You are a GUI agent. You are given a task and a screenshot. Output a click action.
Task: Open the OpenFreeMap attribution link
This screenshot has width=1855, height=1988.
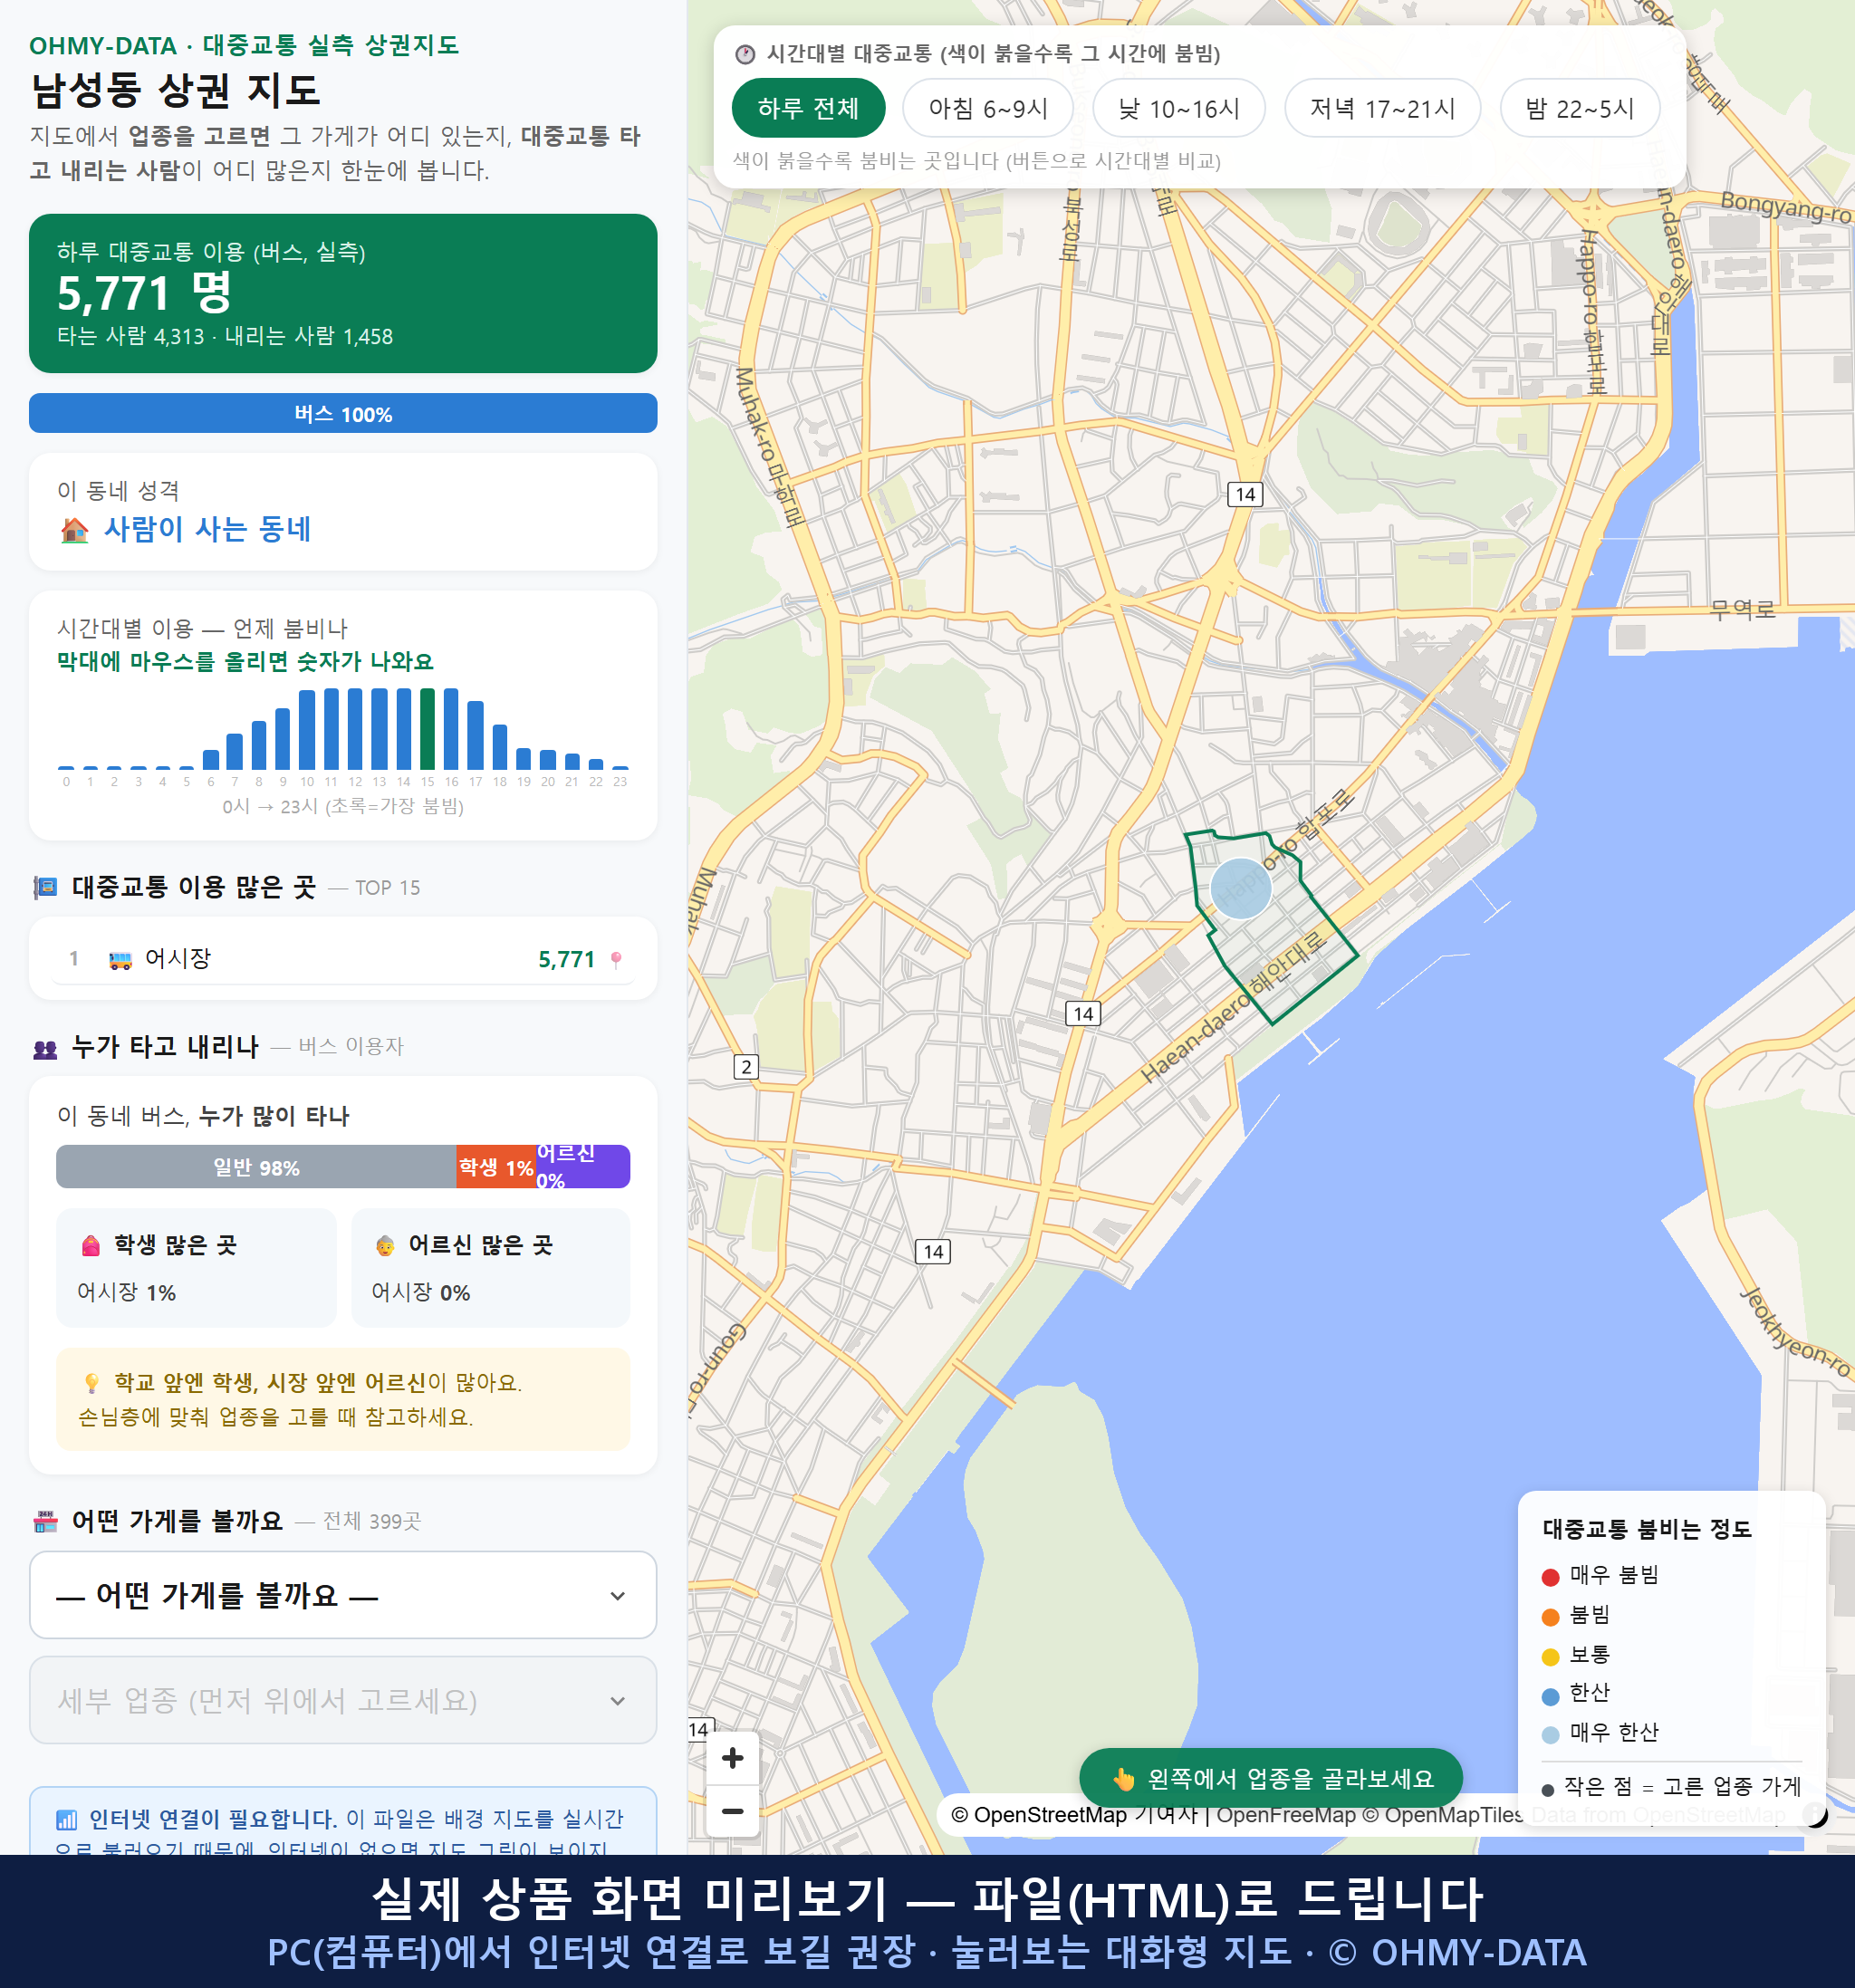pos(1286,1815)
